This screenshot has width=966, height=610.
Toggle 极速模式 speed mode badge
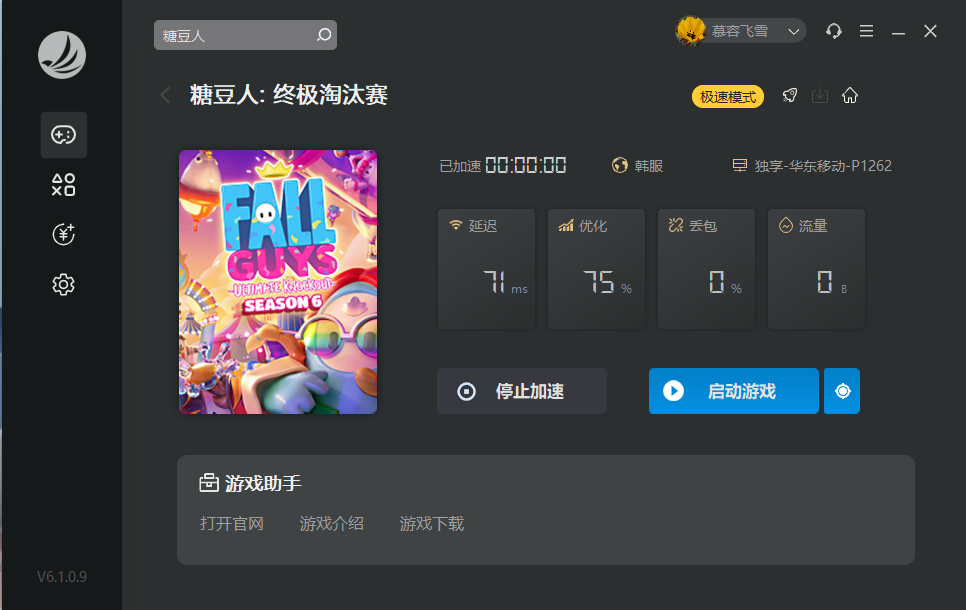point(728,97)
